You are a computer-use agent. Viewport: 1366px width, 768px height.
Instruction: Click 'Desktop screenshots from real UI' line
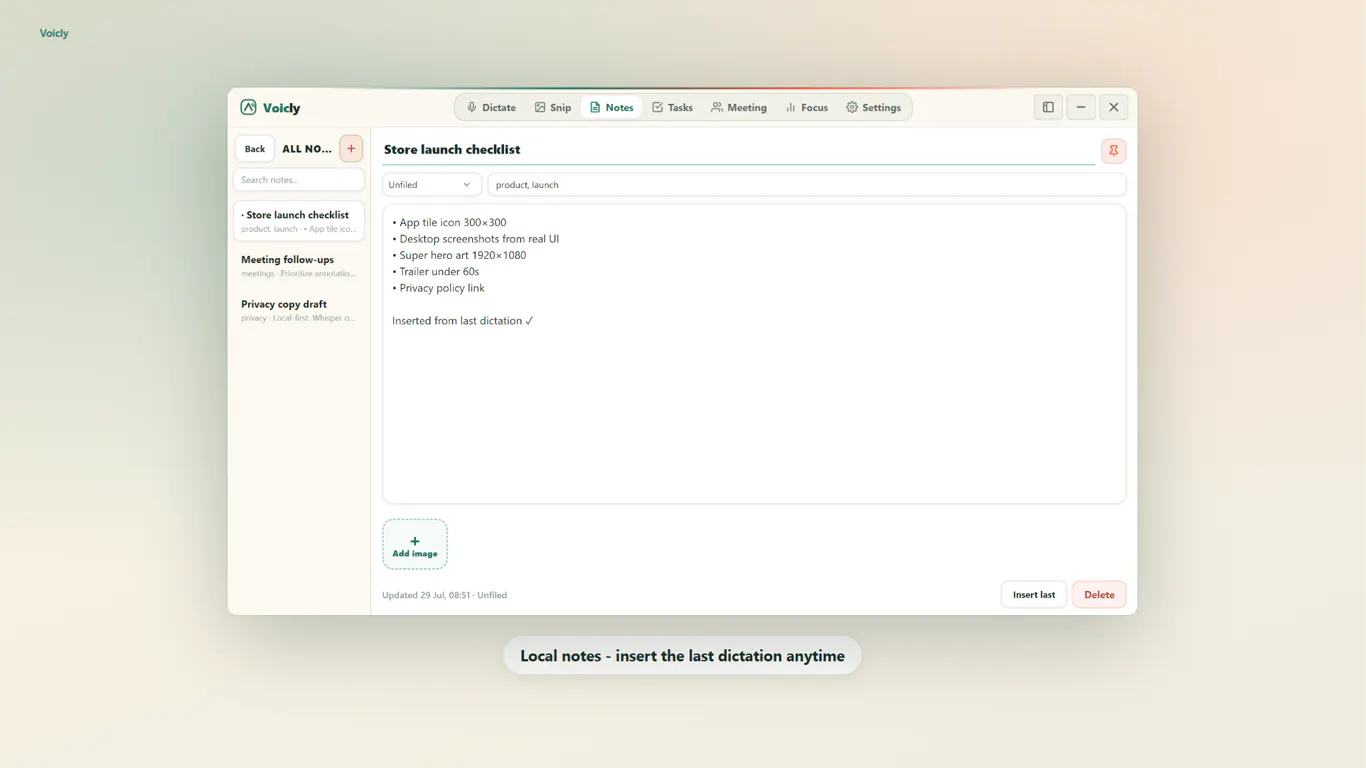point(476,239)
